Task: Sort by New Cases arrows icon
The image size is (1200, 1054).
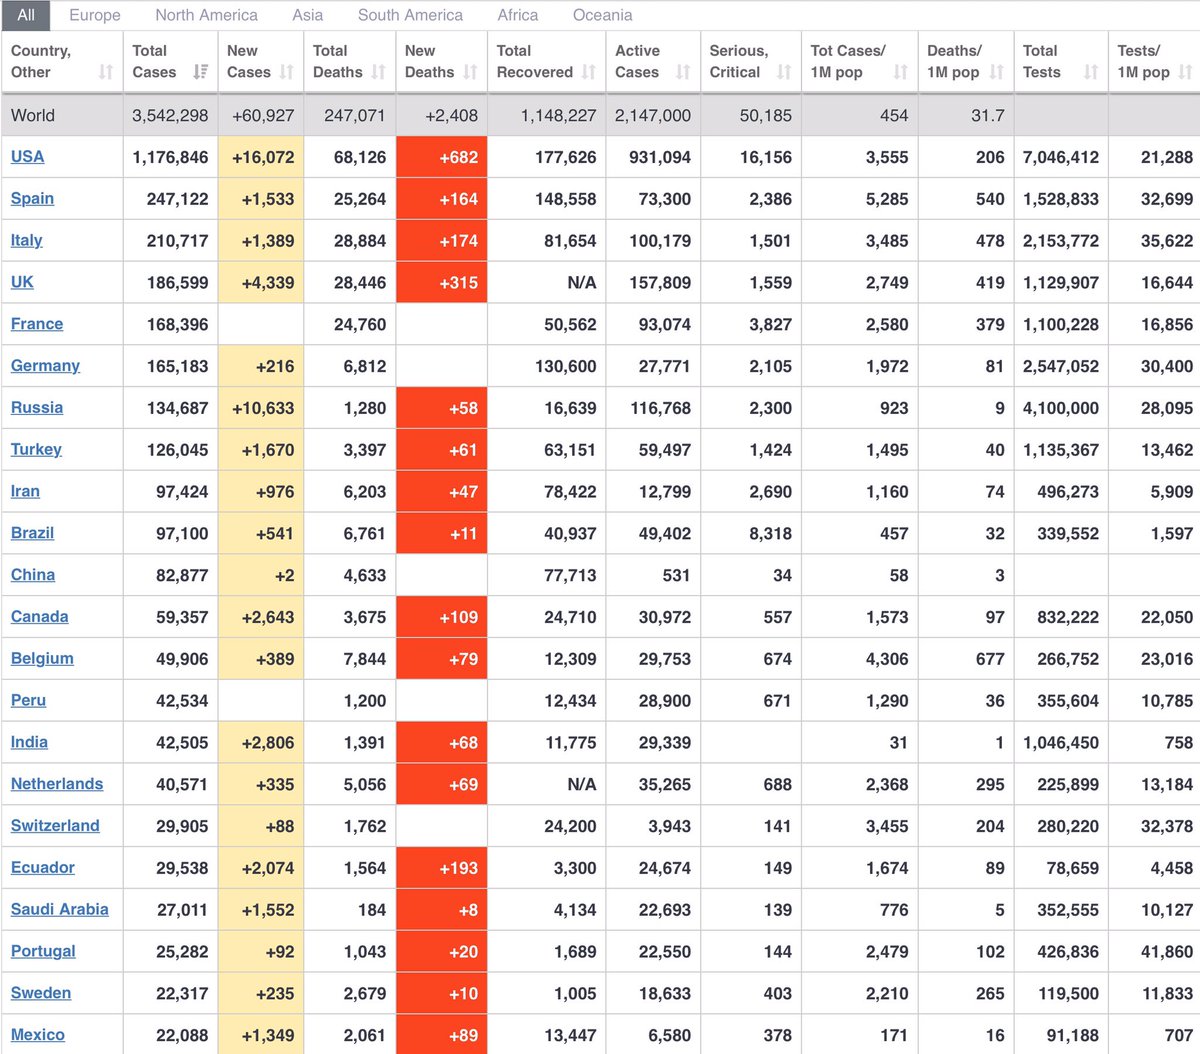Action: pyautogui.click(x=287, y=72)
